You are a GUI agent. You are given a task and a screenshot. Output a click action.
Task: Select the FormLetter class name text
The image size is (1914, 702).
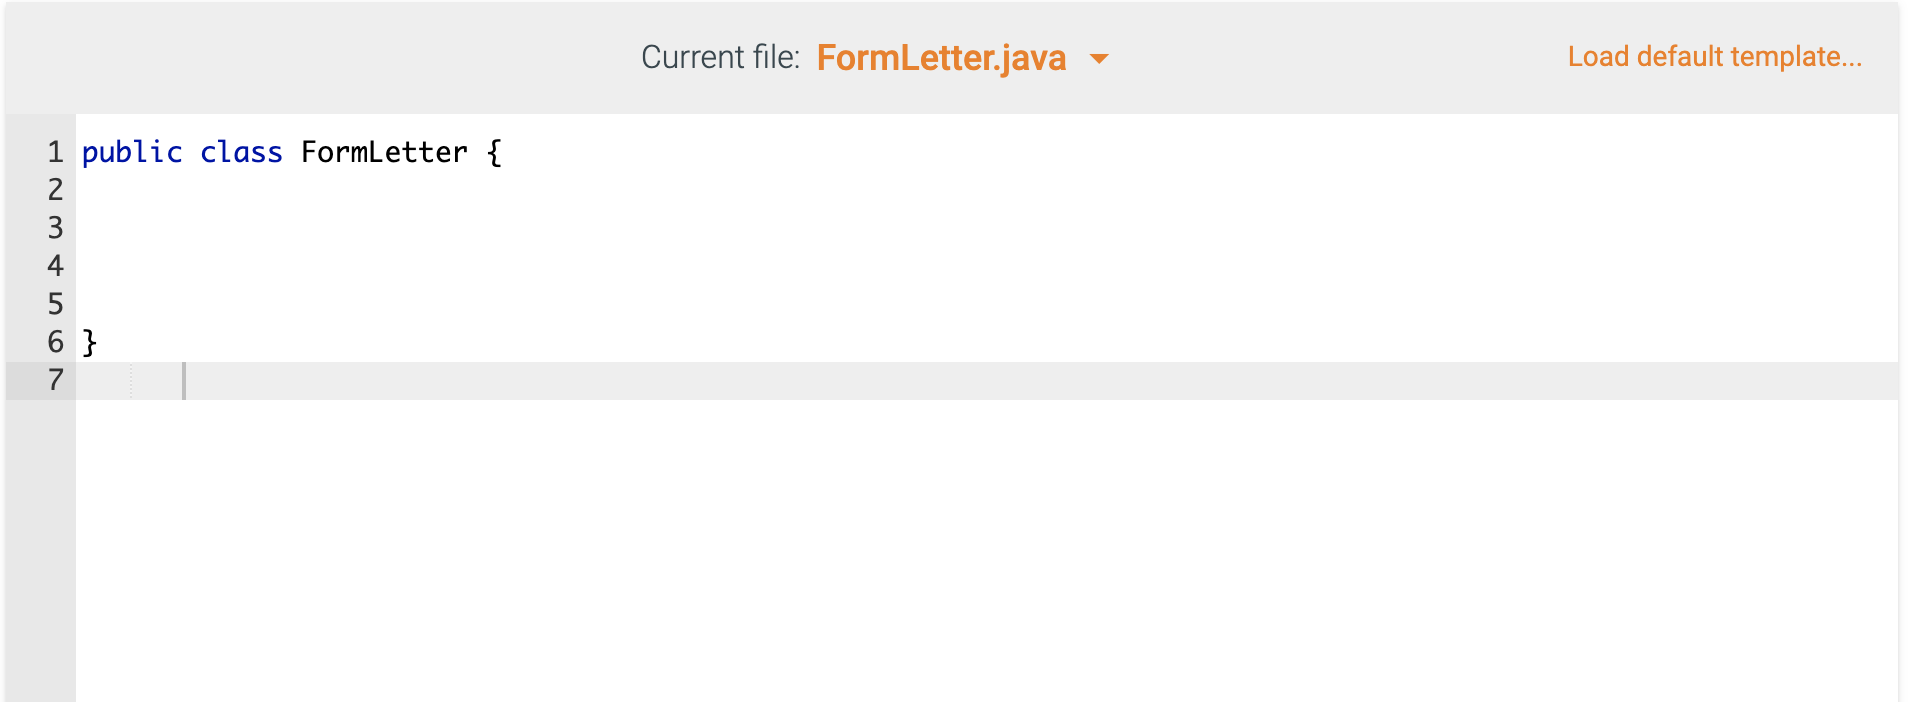(383, 152)
